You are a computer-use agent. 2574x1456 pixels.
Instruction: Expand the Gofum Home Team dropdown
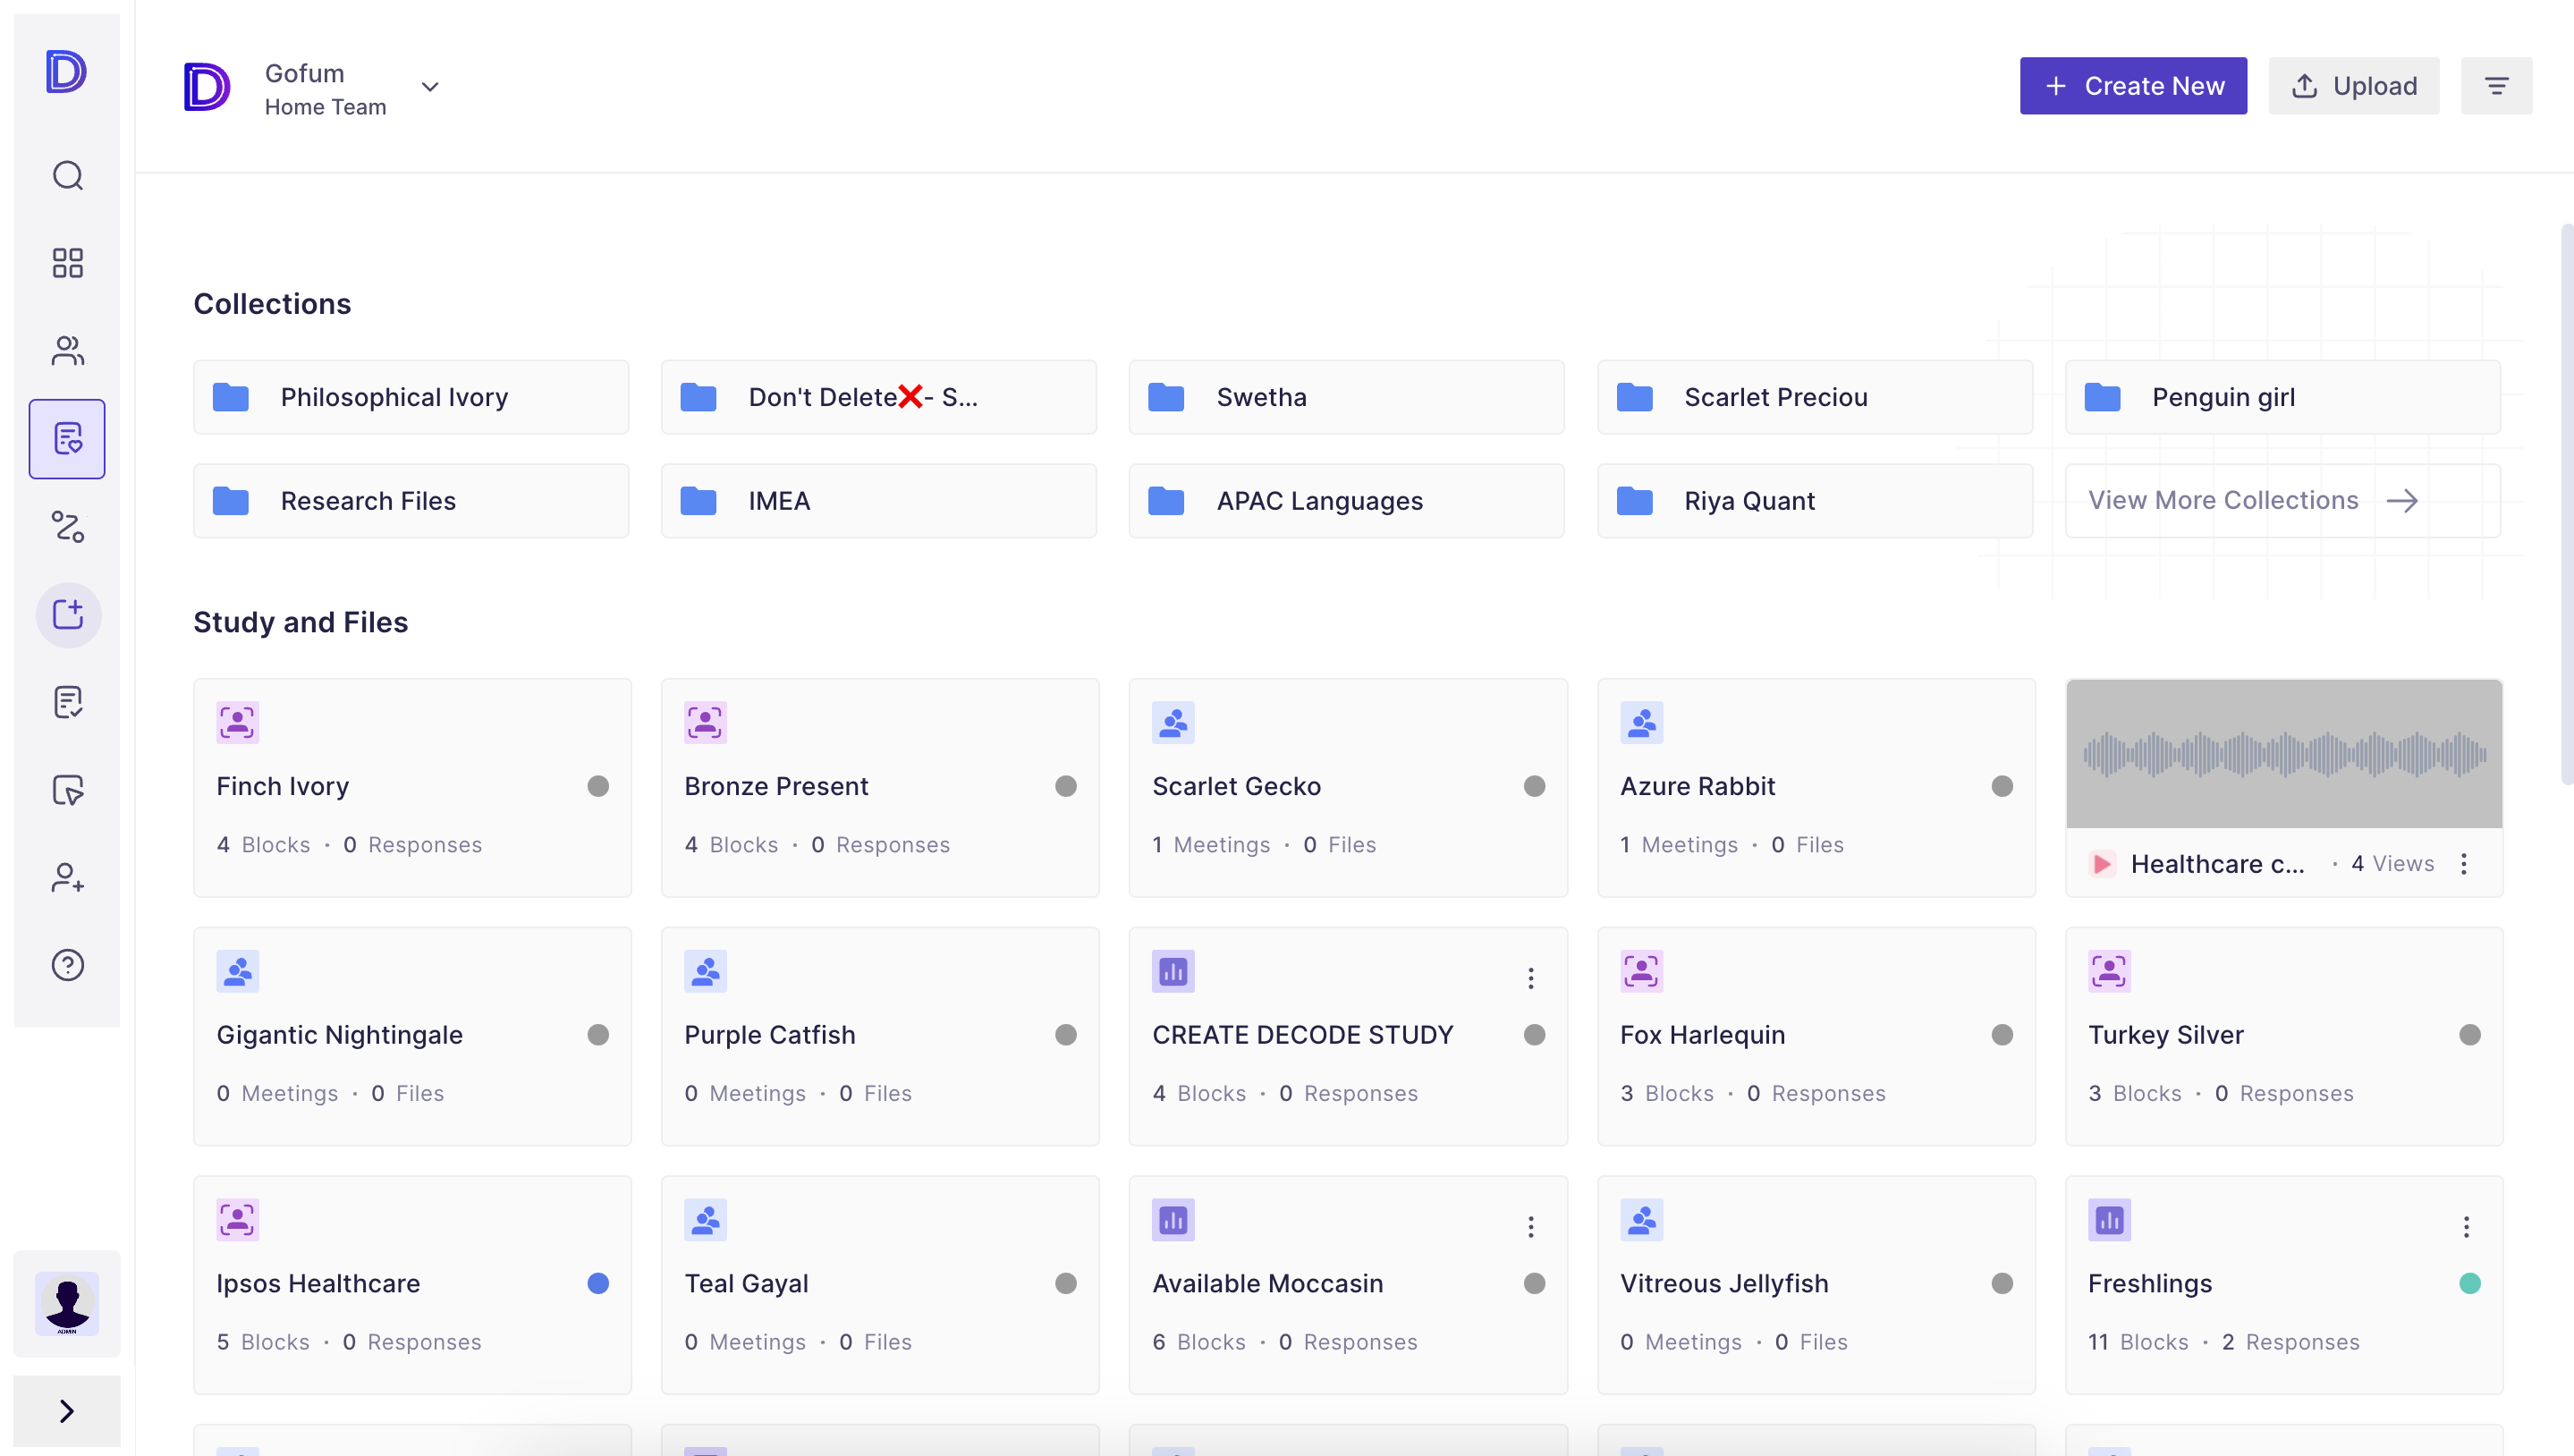(x=430, y=87)
